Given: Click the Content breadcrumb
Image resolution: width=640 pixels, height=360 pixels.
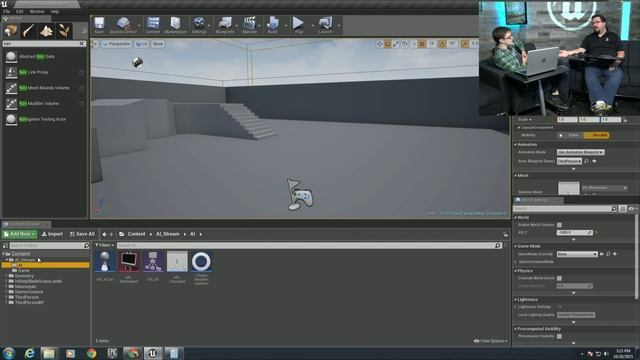Looking at the screenshot, I should (x=136, y=234).
